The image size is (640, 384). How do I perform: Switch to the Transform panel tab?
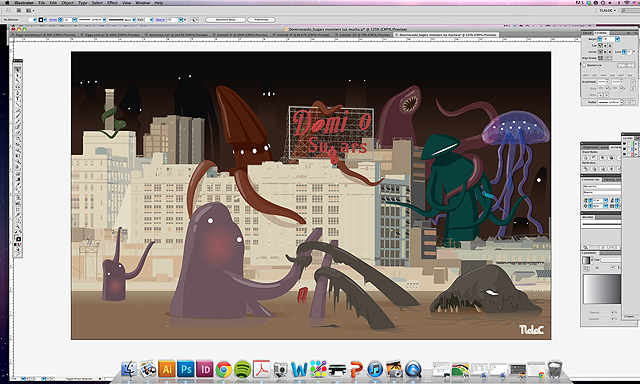pyautogui.click(x=590, y=147)
